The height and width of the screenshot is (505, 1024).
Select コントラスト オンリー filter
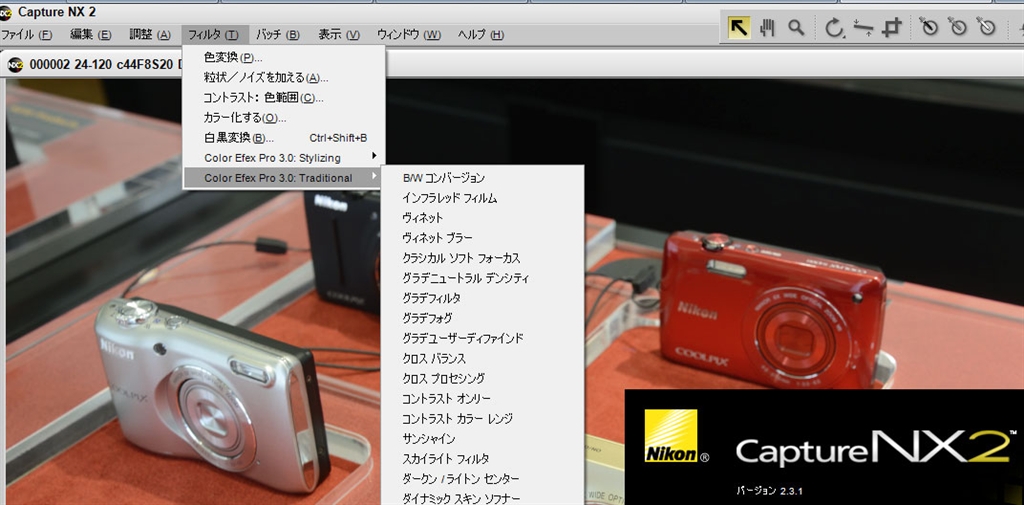pos(483,399)
